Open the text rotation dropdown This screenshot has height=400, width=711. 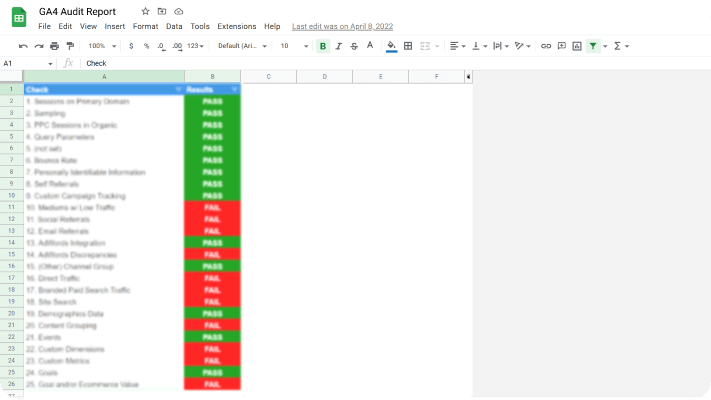pos(522,46)
